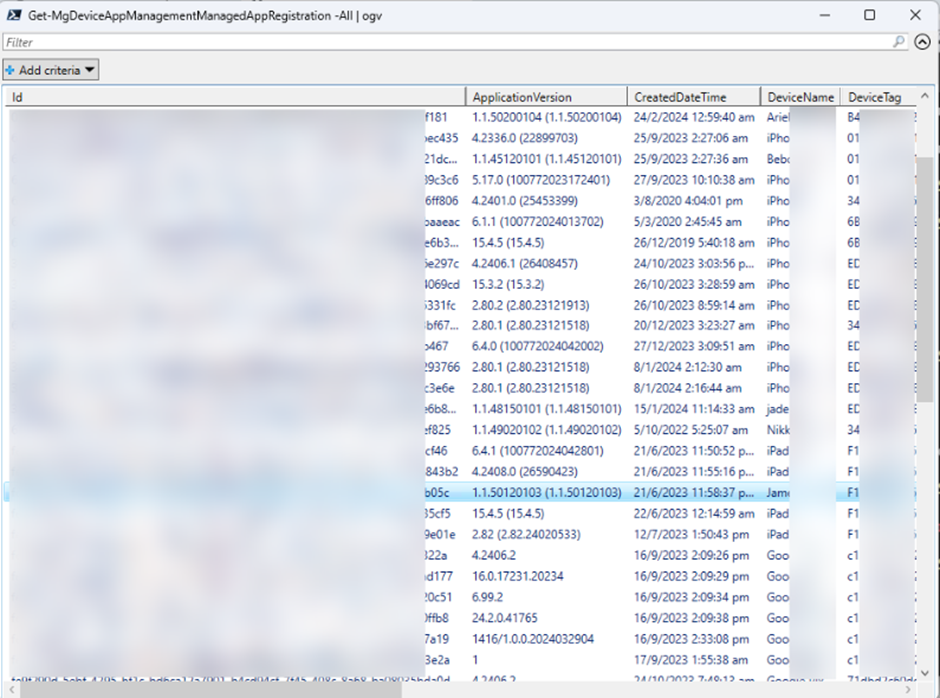This screenshot has width=940, height=698.
Task: Select date 15/1/2024 11:14:33 am
Action: click(694, 409)
